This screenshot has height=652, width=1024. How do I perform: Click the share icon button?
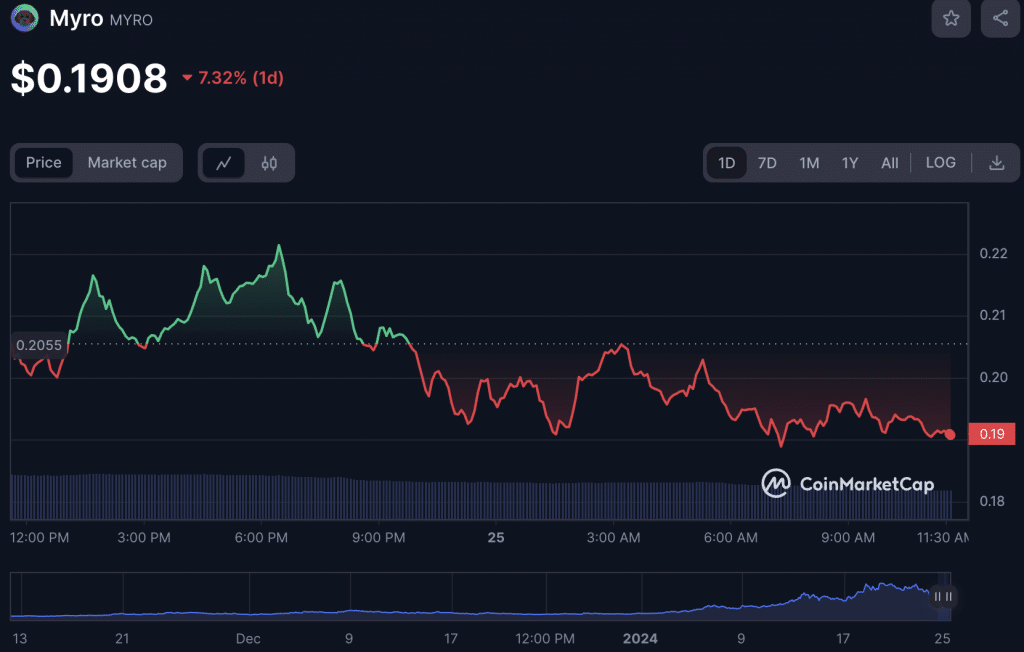tap(1000, 18)
